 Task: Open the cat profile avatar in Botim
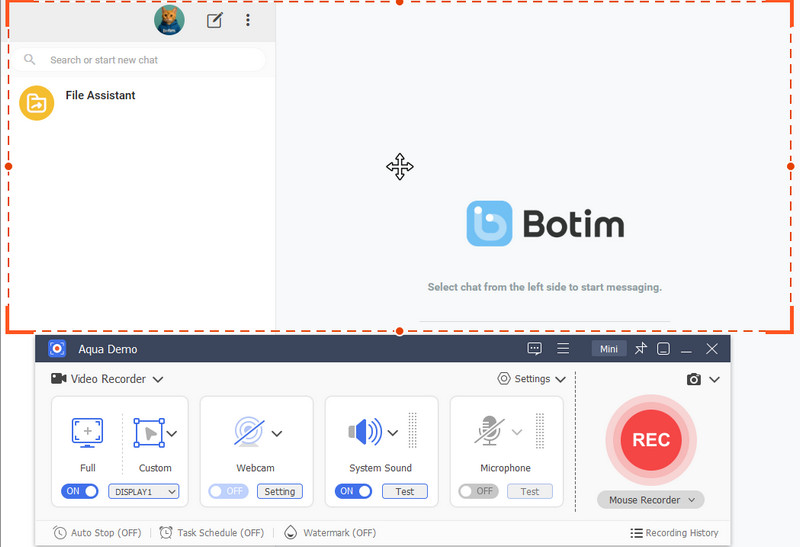coord(169,20)
